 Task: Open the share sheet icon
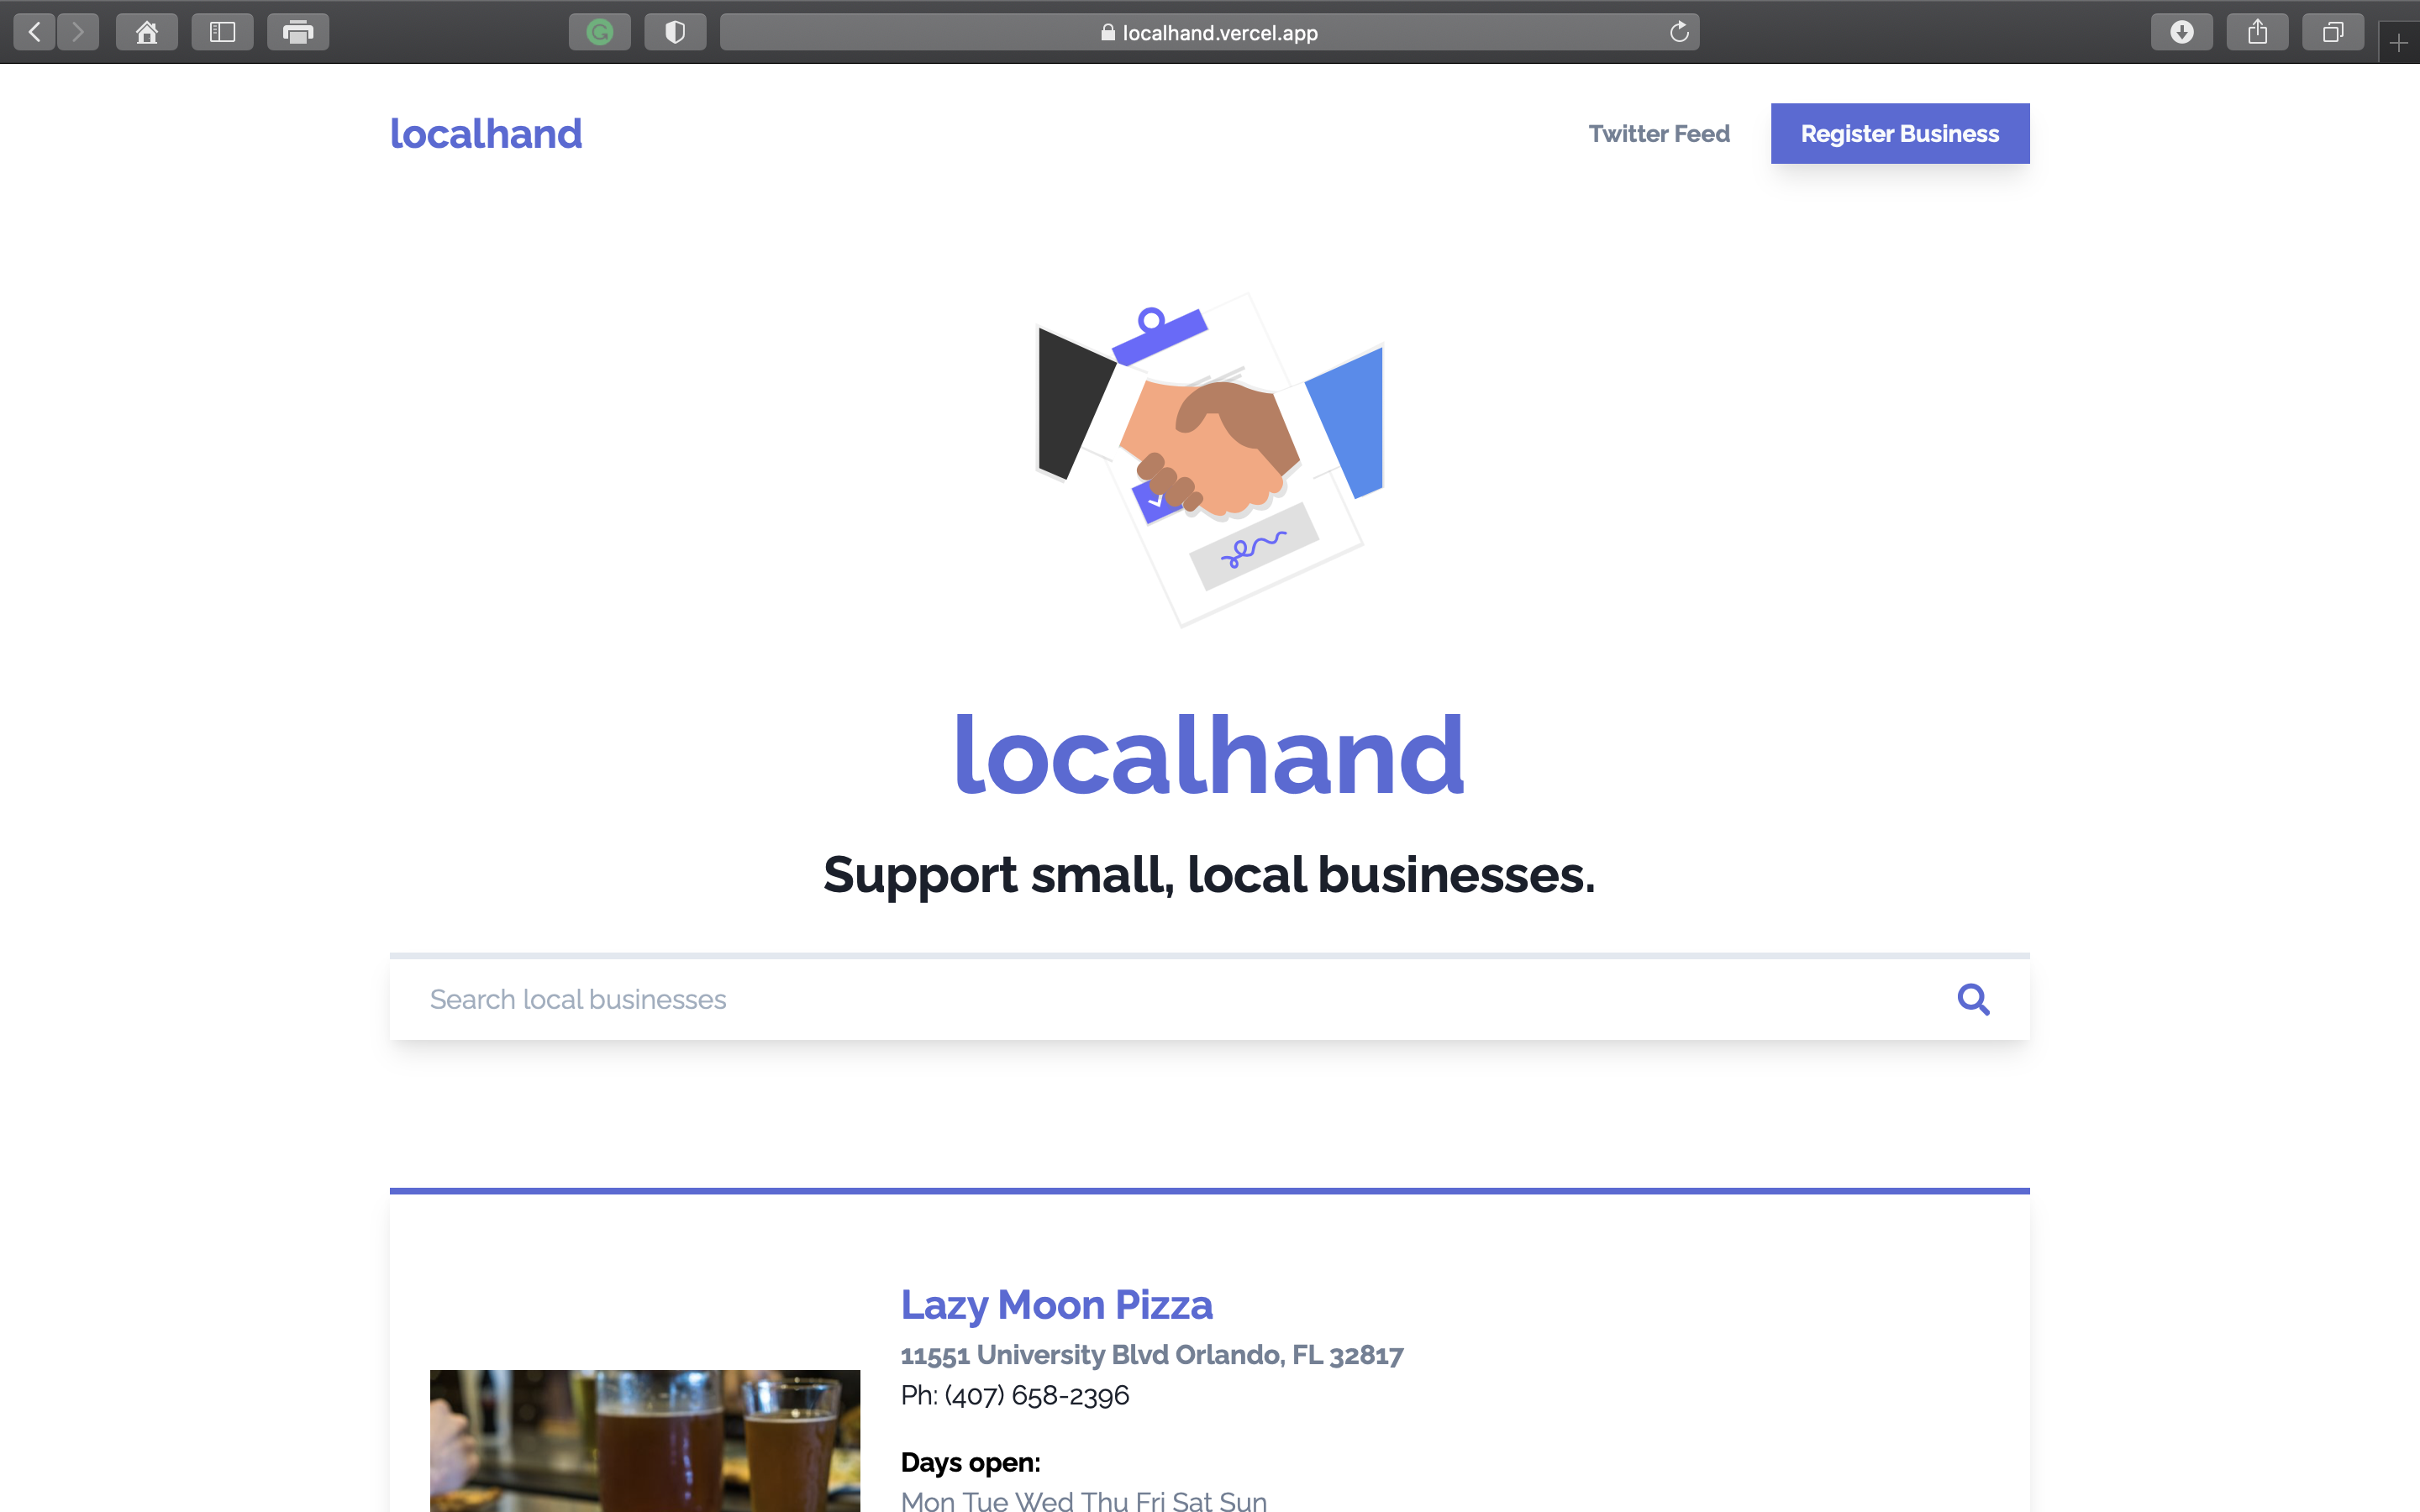click(x=2257, y=32)
